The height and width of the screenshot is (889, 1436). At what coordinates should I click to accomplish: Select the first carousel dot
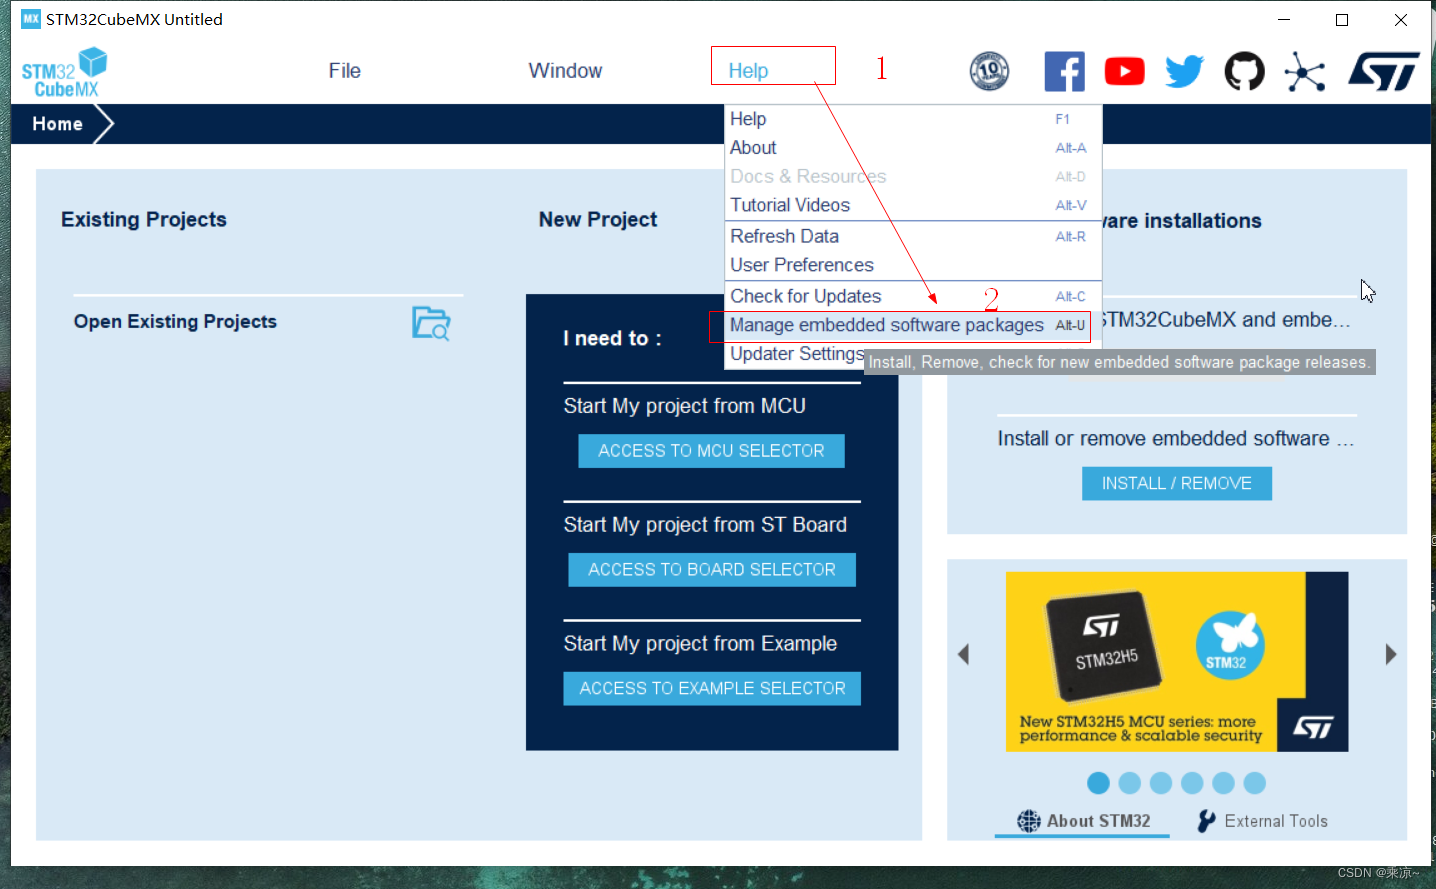point(1098,783)
